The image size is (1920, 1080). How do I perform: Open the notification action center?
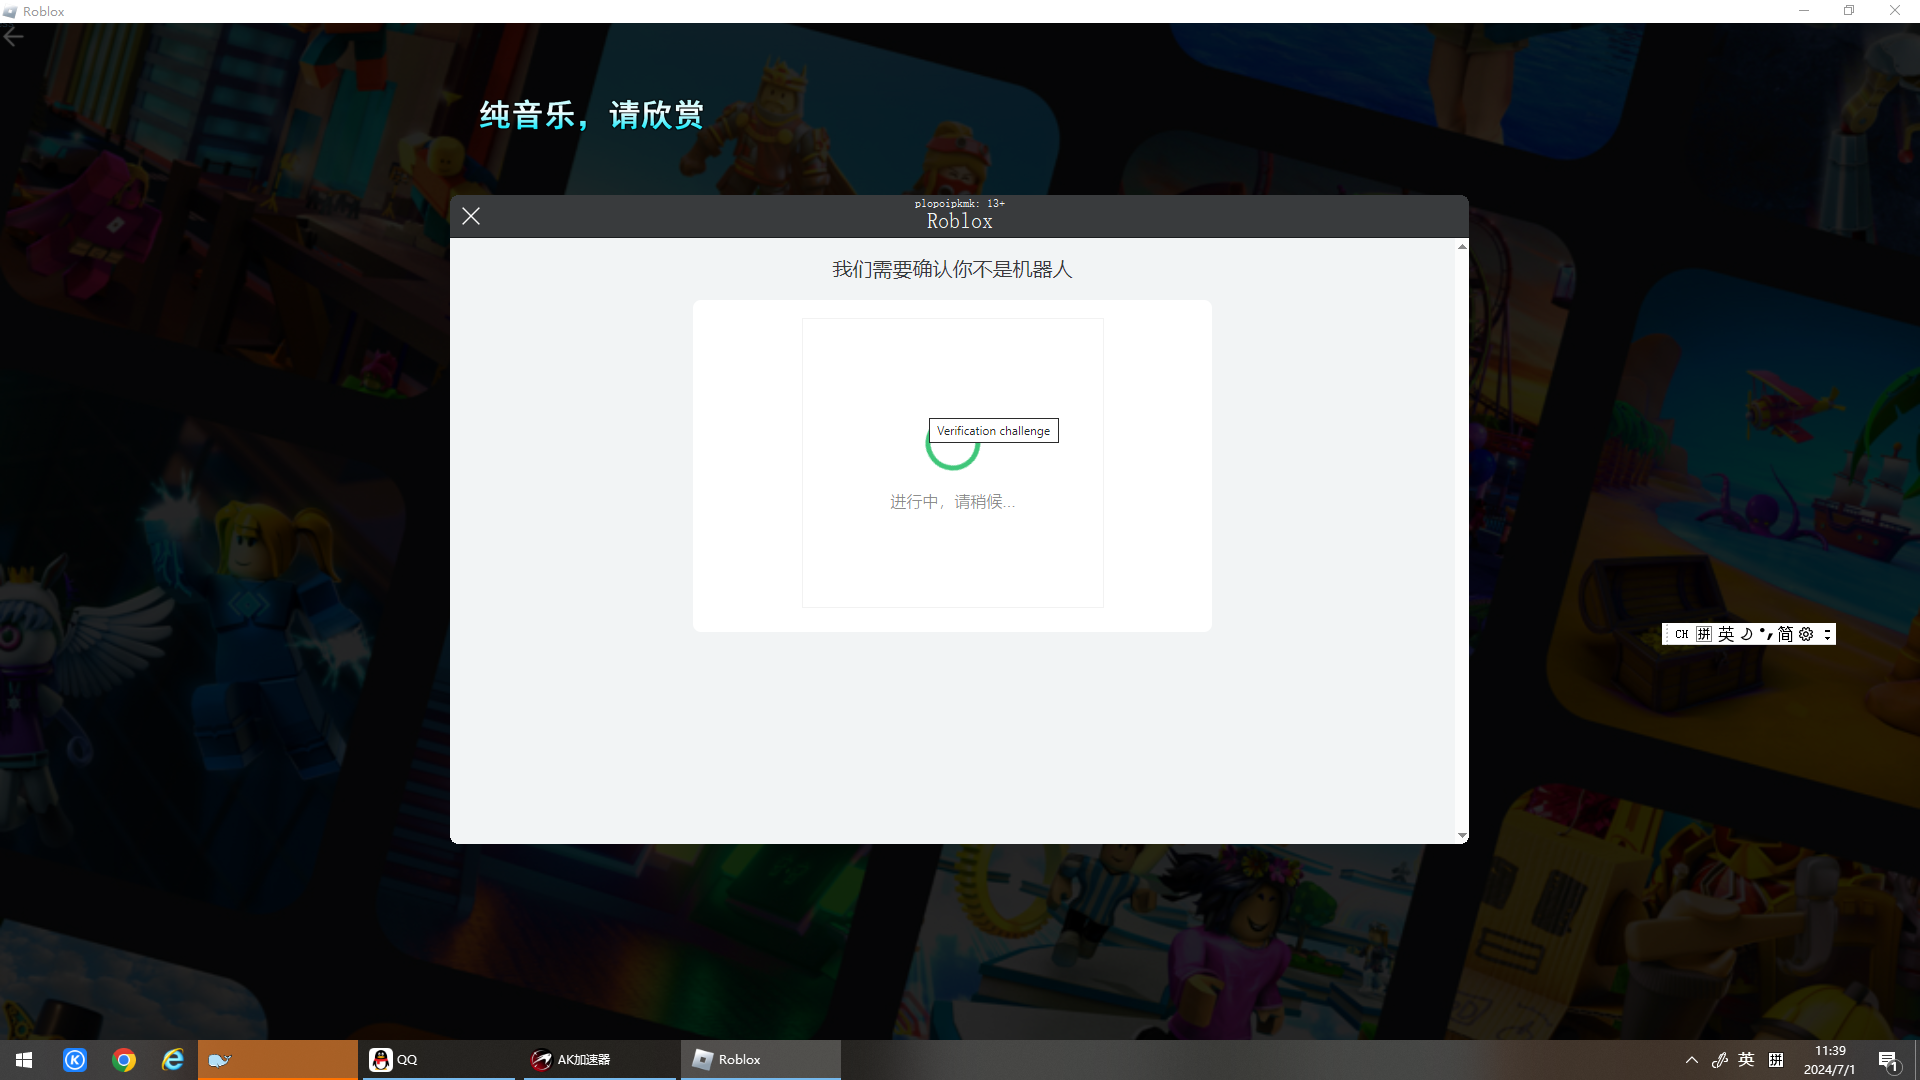click(1889, 1060)
